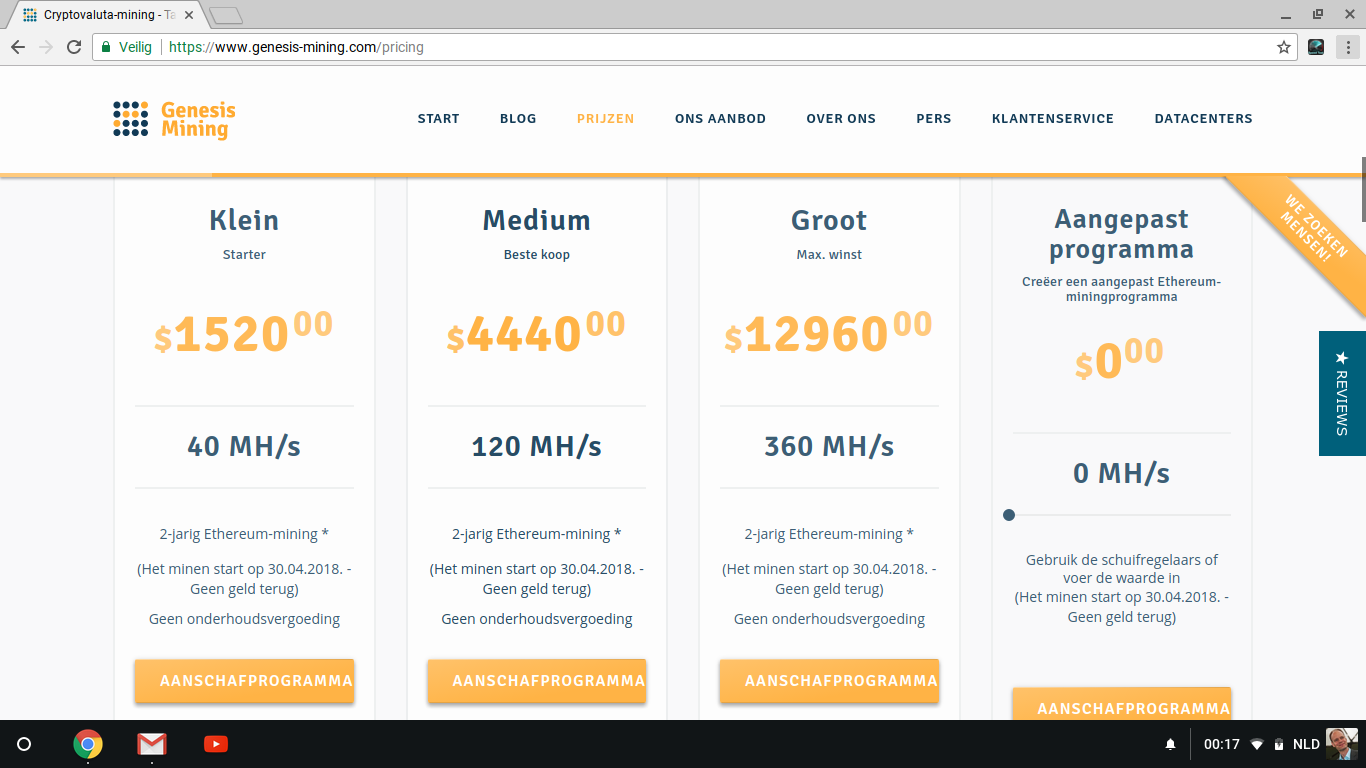Image resolution: width=1366 pixels, height=768 pixels.
Task: Click the $4440 price
Action: tap(536, 332)
